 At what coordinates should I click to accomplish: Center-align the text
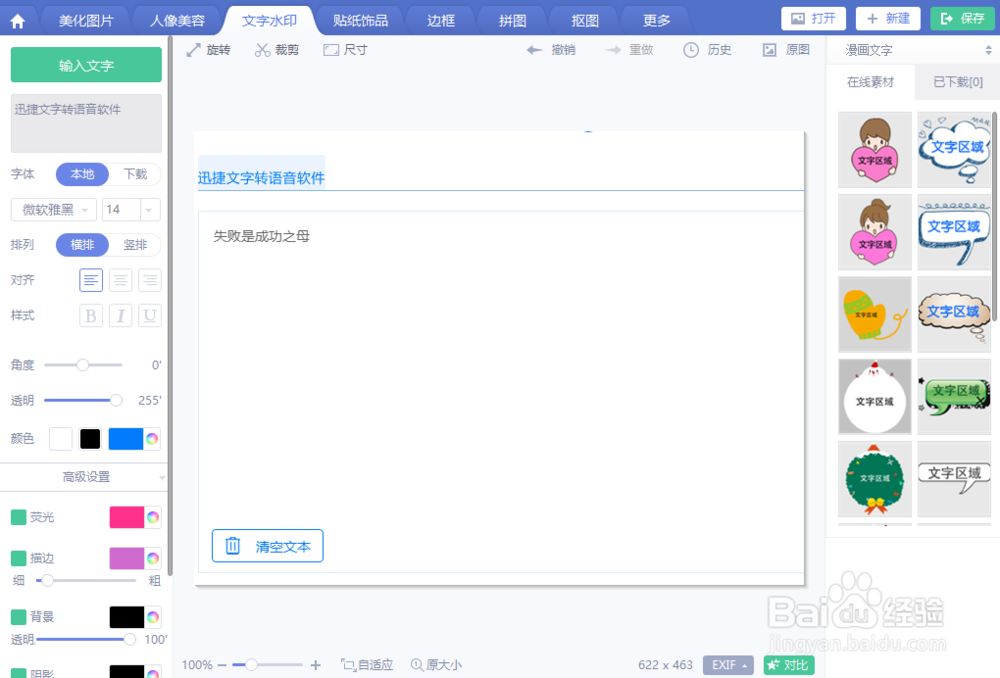coord(121,280)
